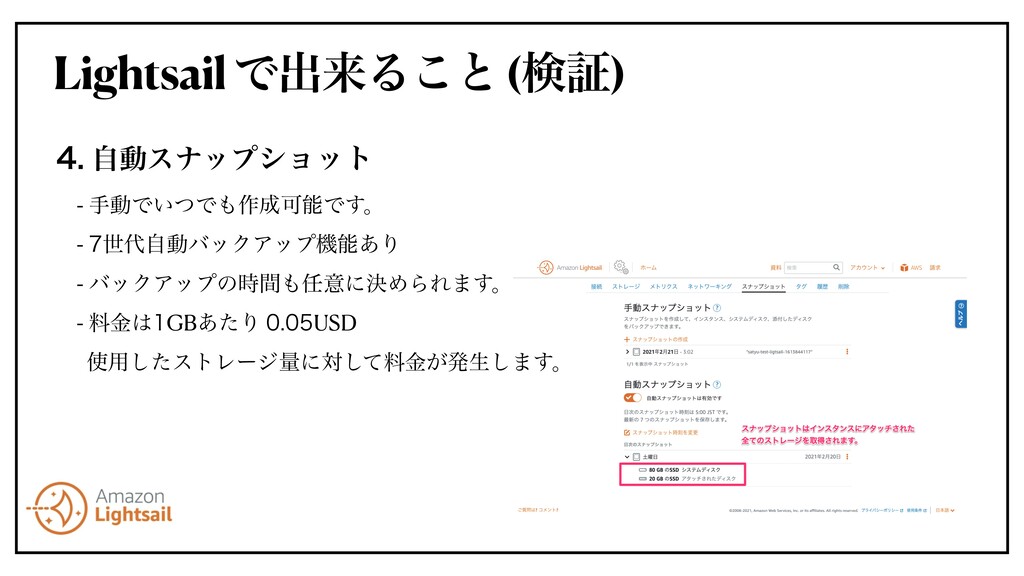Screen dimensions: 1024x576
Task: Switch to the ストレージ tab
Action: coord(626,287)
